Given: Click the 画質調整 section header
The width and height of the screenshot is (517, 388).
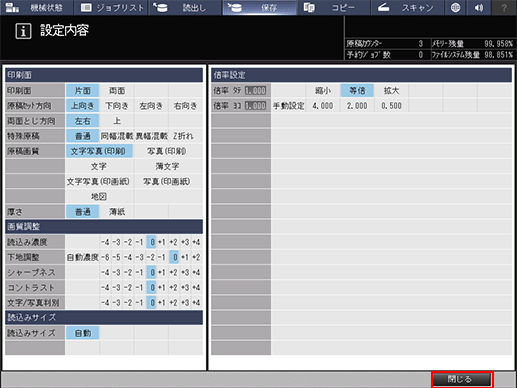Looking at the screenshot, I should pyautogui.click(x=104, y=227).
